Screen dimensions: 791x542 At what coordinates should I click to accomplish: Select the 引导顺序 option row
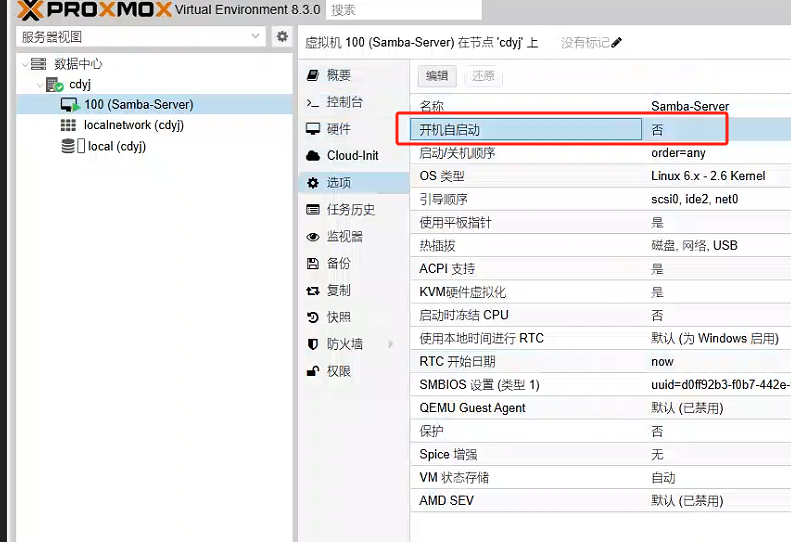(600, 199)
